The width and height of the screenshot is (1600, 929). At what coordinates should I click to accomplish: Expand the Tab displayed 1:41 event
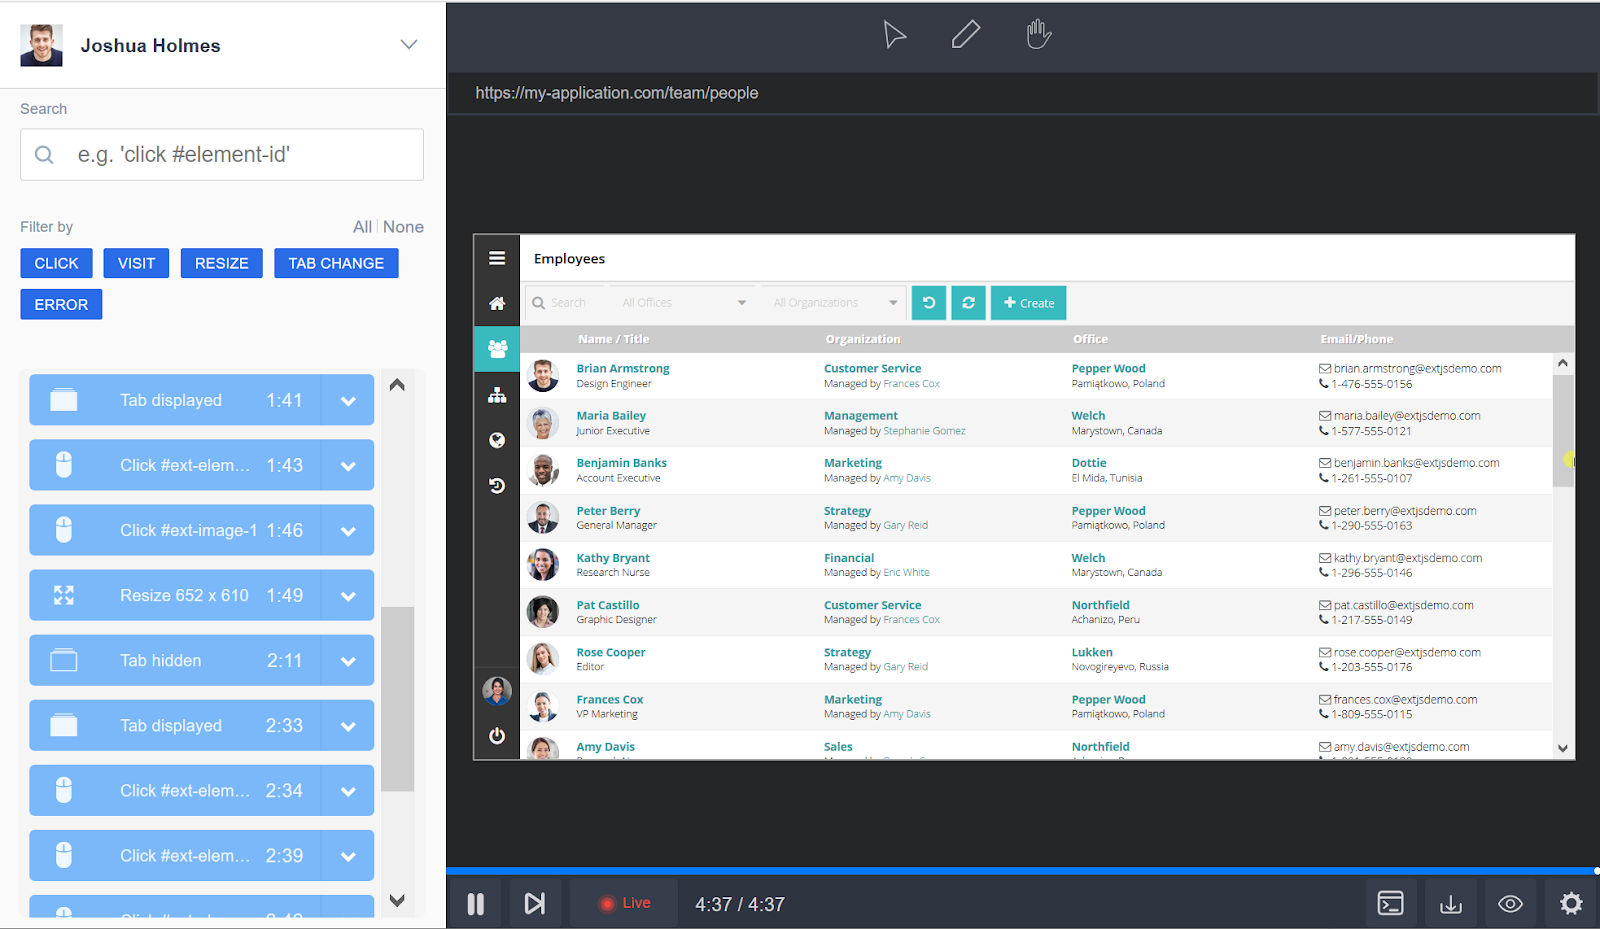(x=348, y=400)
